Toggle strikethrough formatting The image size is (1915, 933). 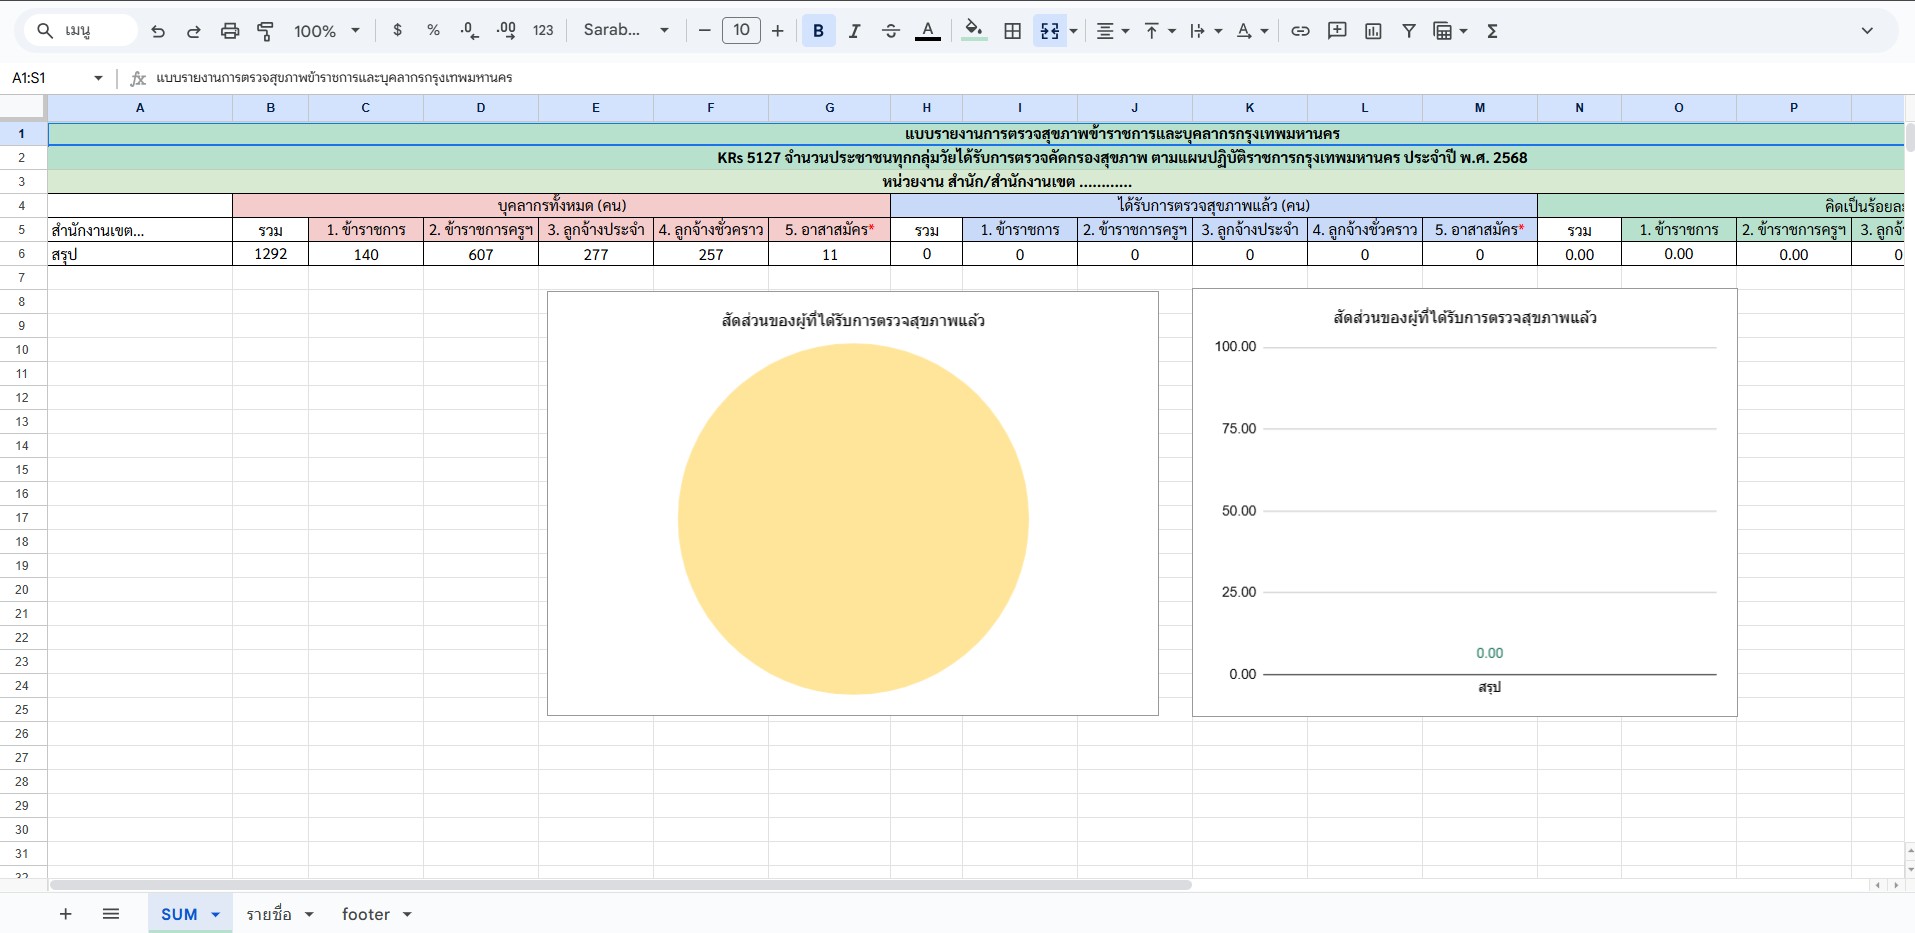tap(891, 31)
